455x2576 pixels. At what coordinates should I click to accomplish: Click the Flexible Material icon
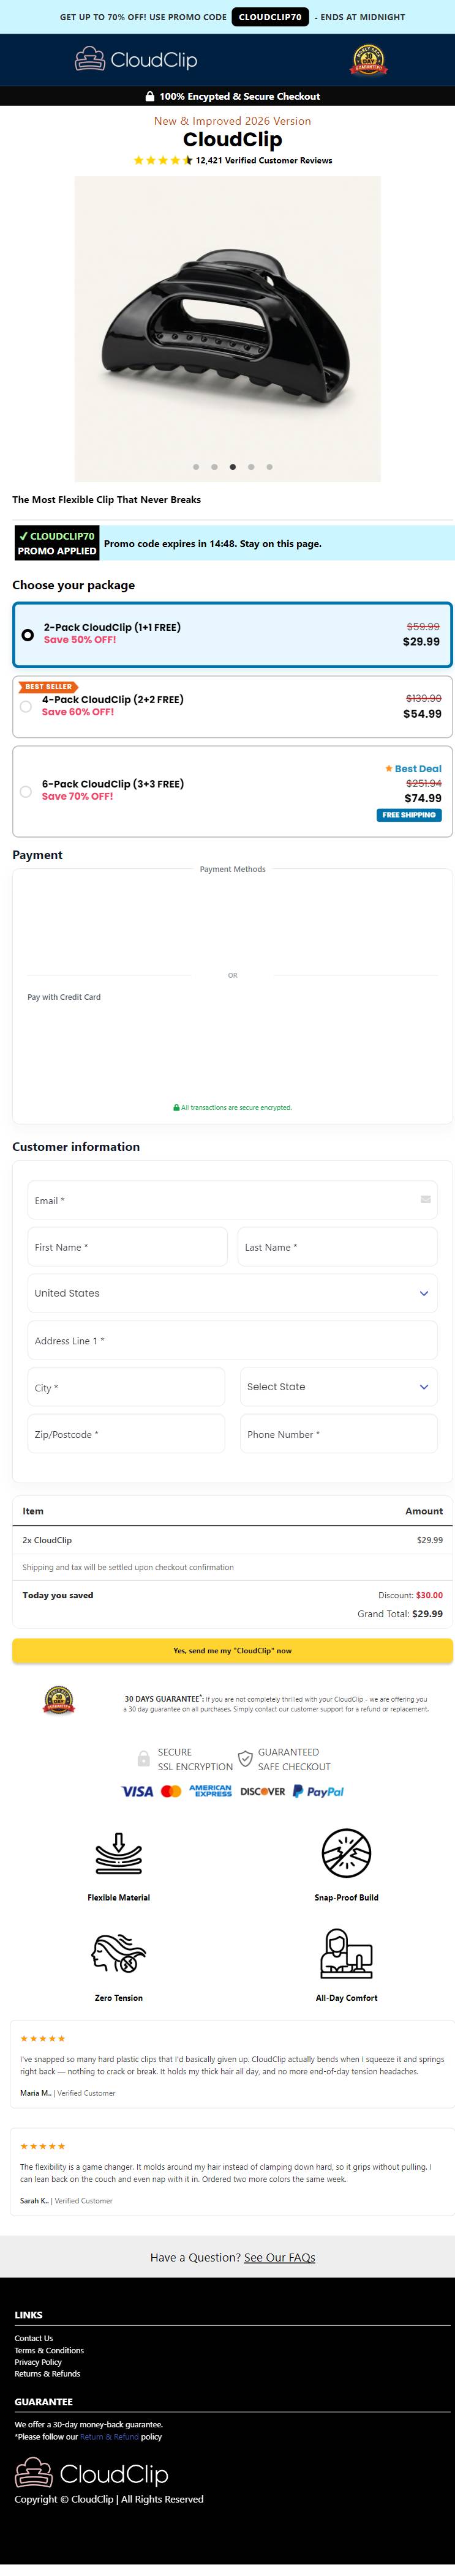point(118,1852)
